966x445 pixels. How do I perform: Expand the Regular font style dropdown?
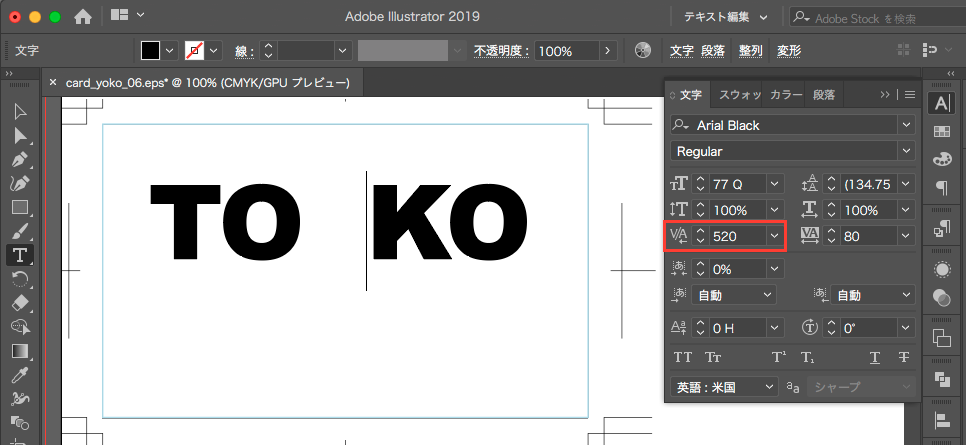pyautogui.click(x=906, y=151)
